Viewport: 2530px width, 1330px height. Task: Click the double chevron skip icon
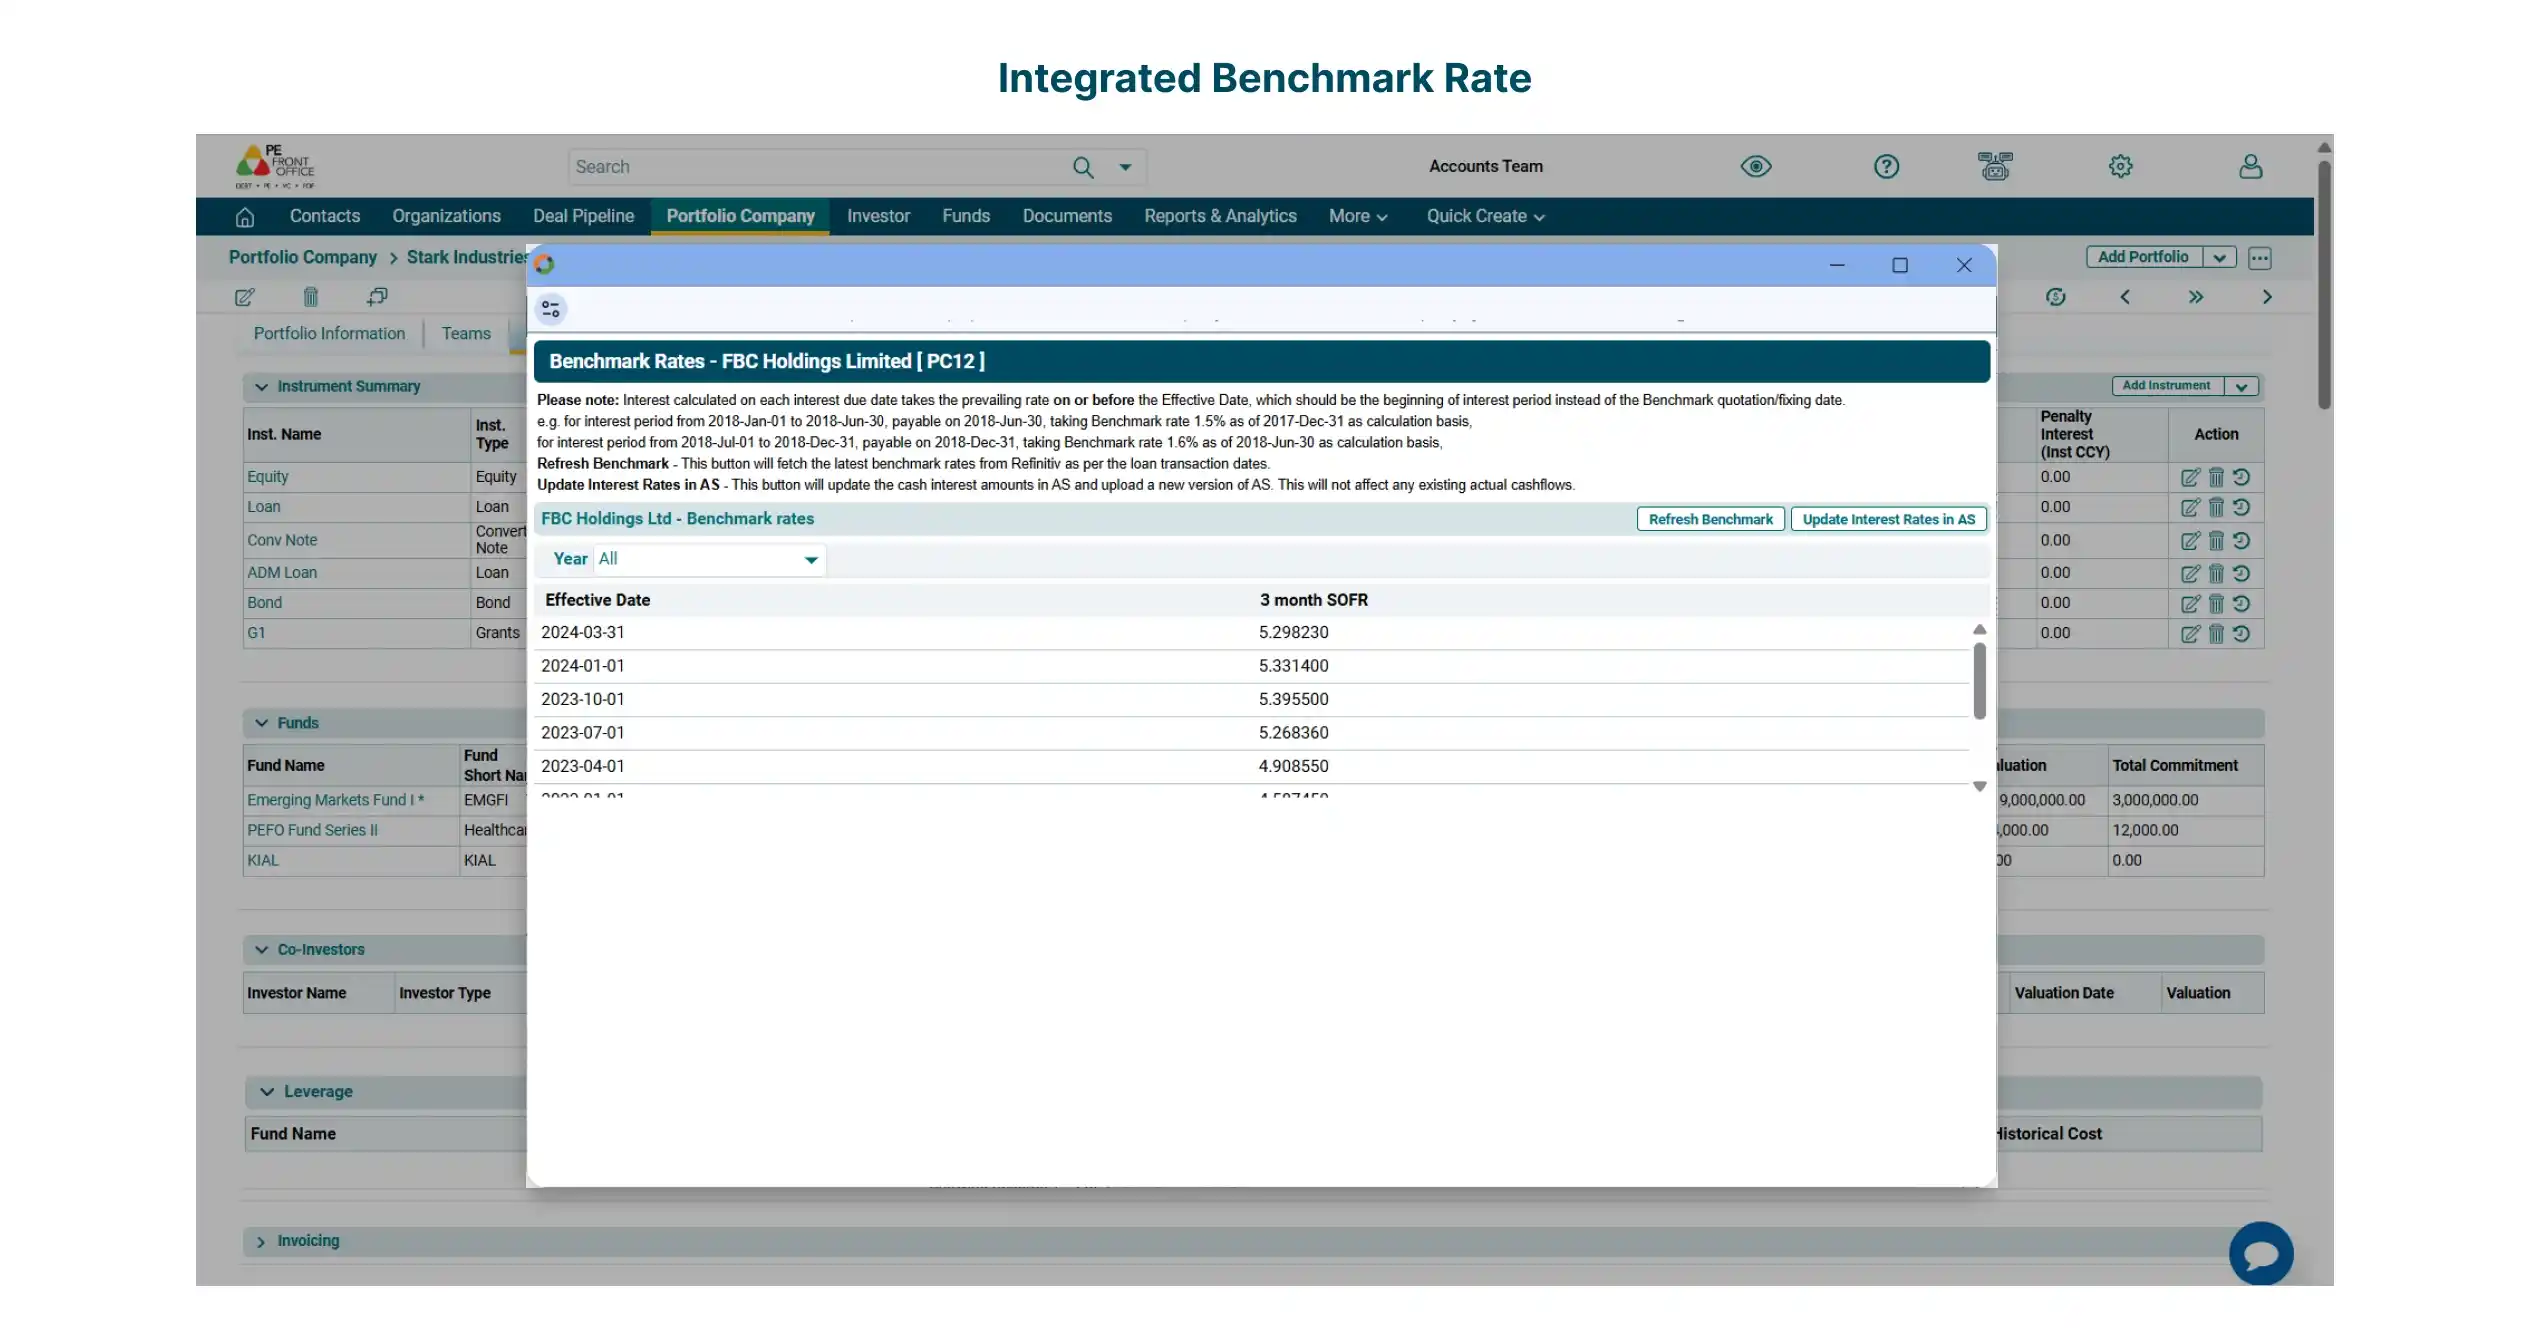(x=2195, y=297)
